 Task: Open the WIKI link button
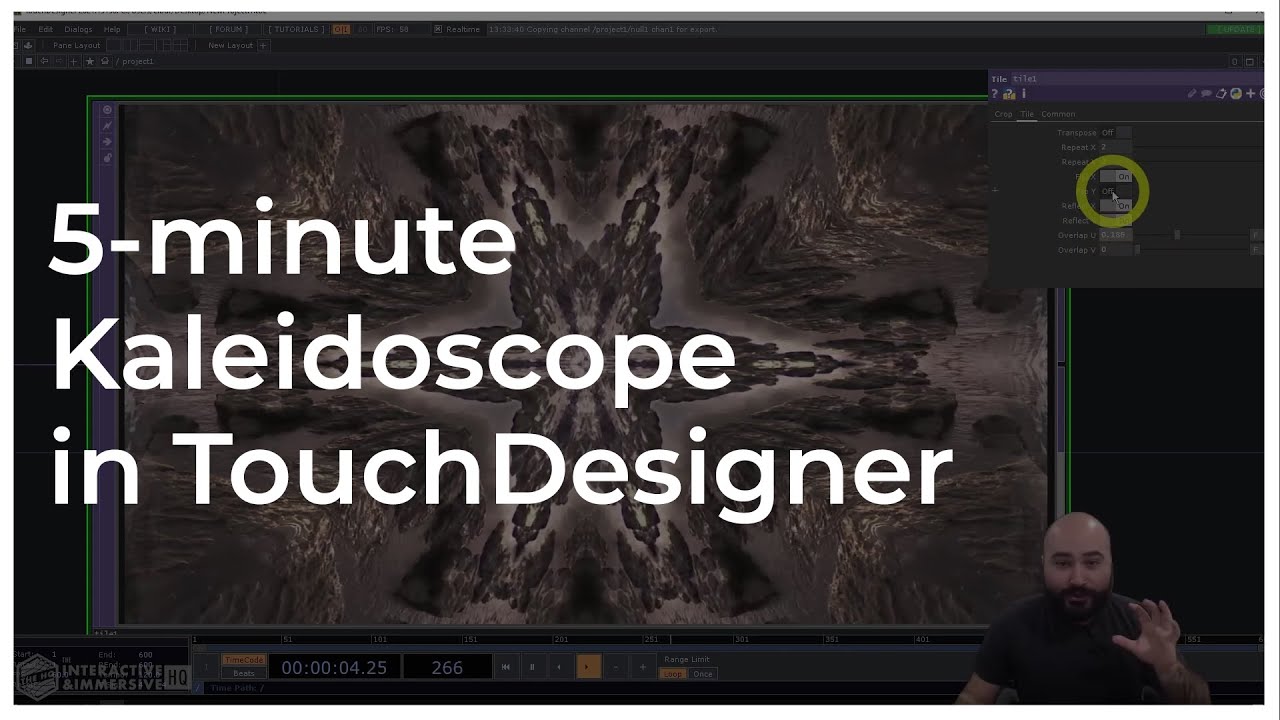coord(160,29)
